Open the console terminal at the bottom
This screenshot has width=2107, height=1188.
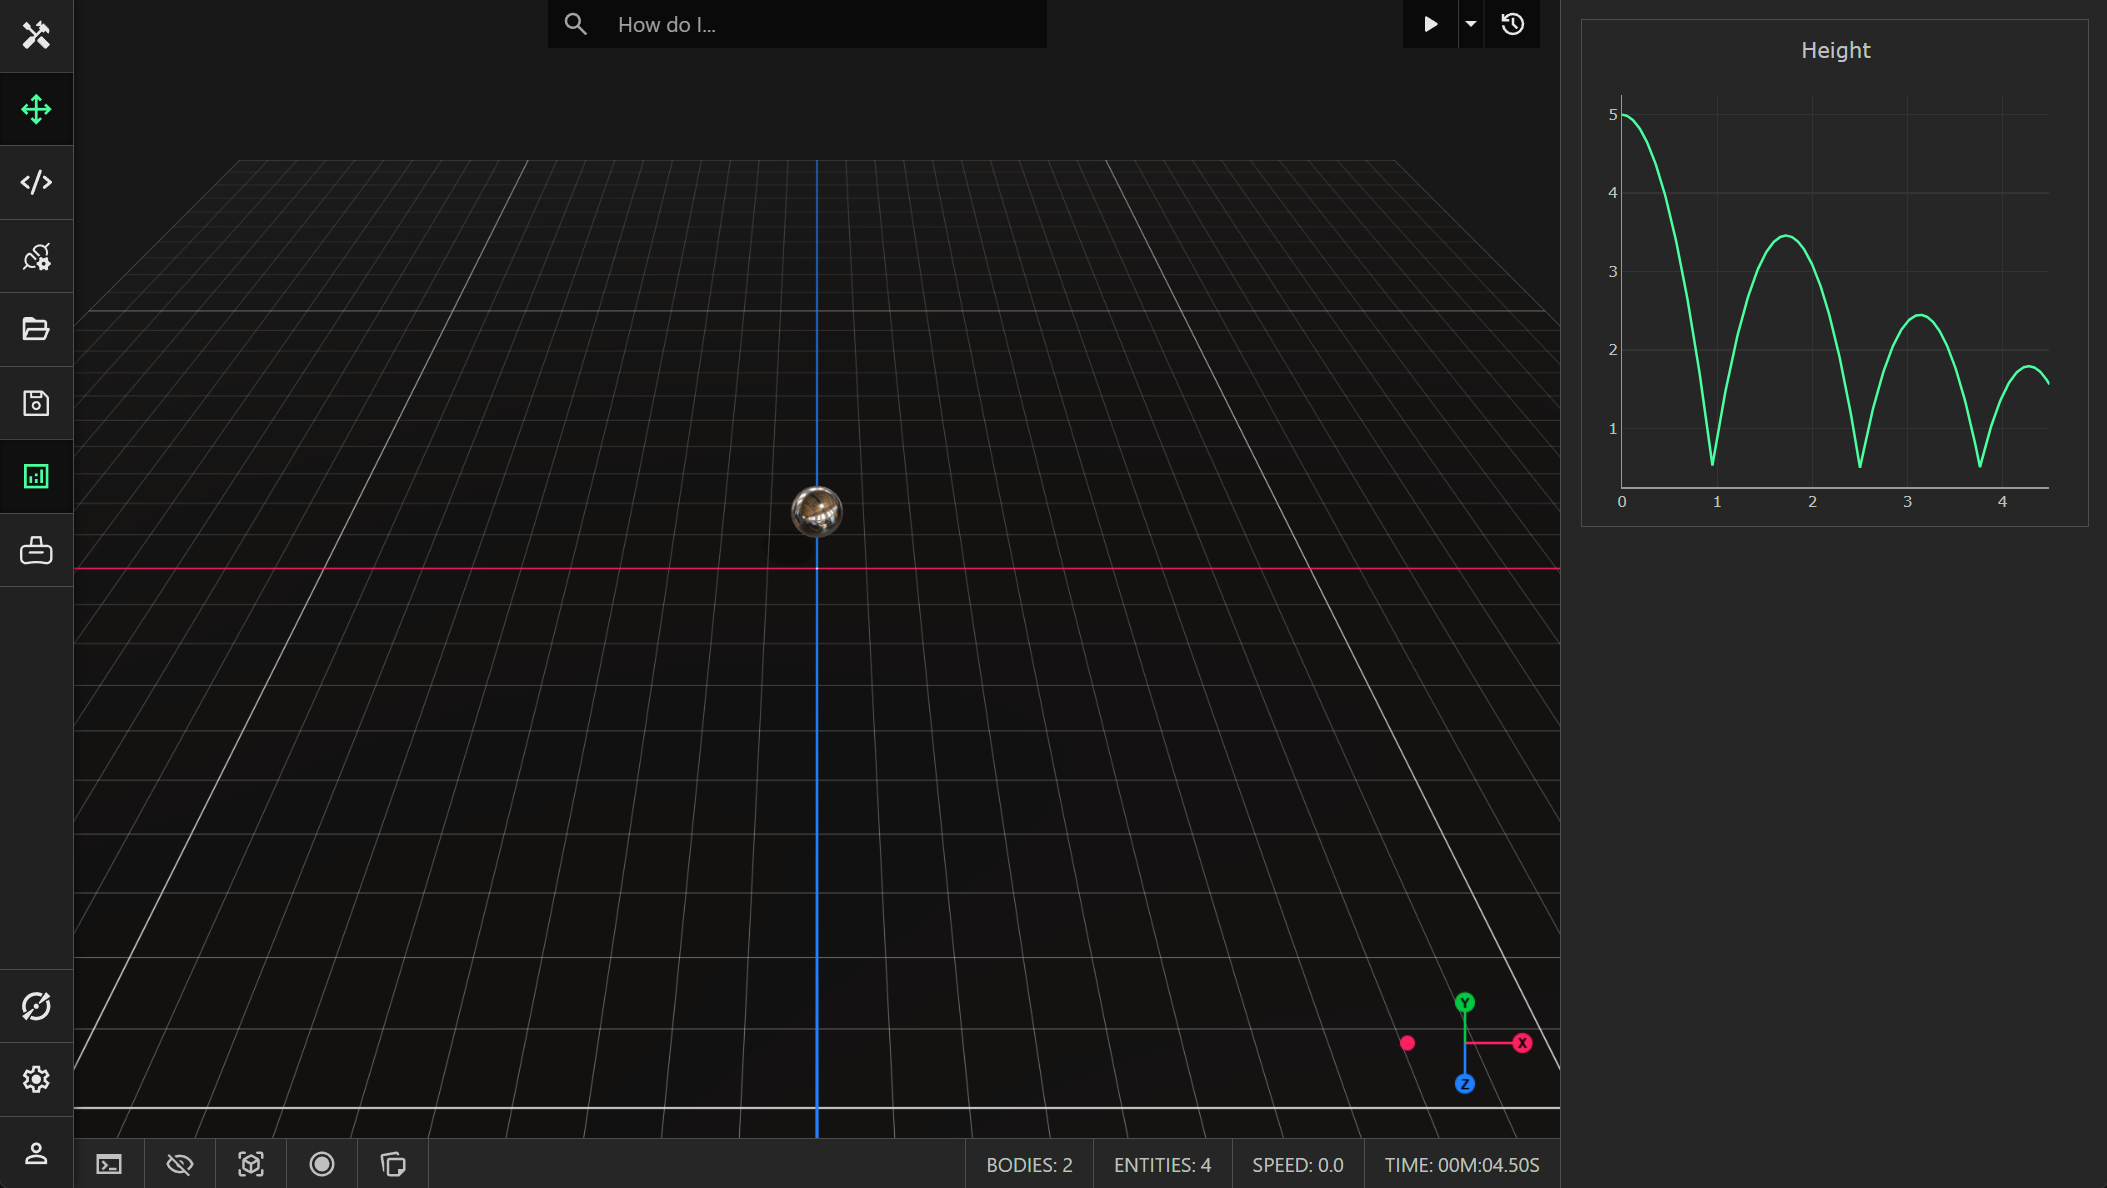coord(108,1164)
